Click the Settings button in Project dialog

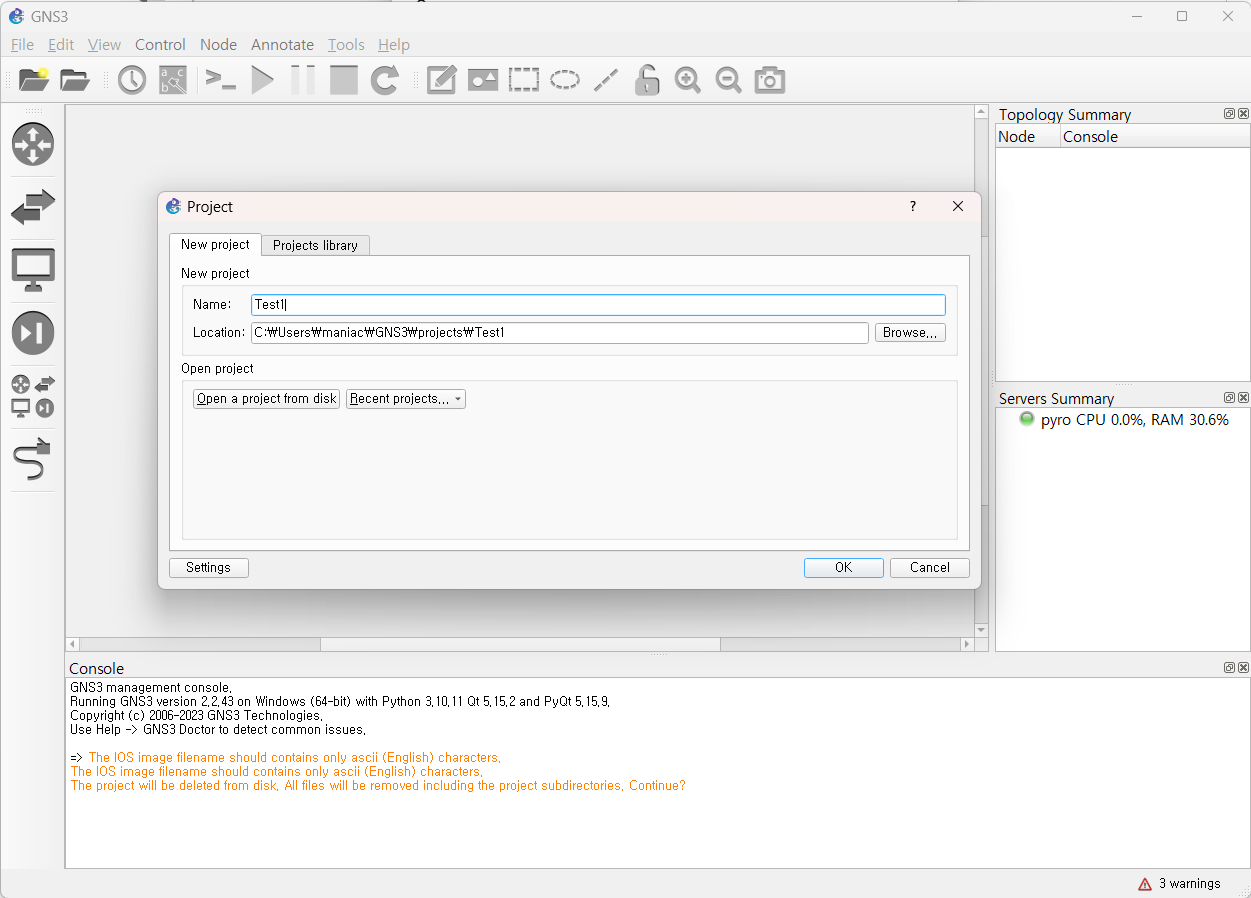(208, 568)
